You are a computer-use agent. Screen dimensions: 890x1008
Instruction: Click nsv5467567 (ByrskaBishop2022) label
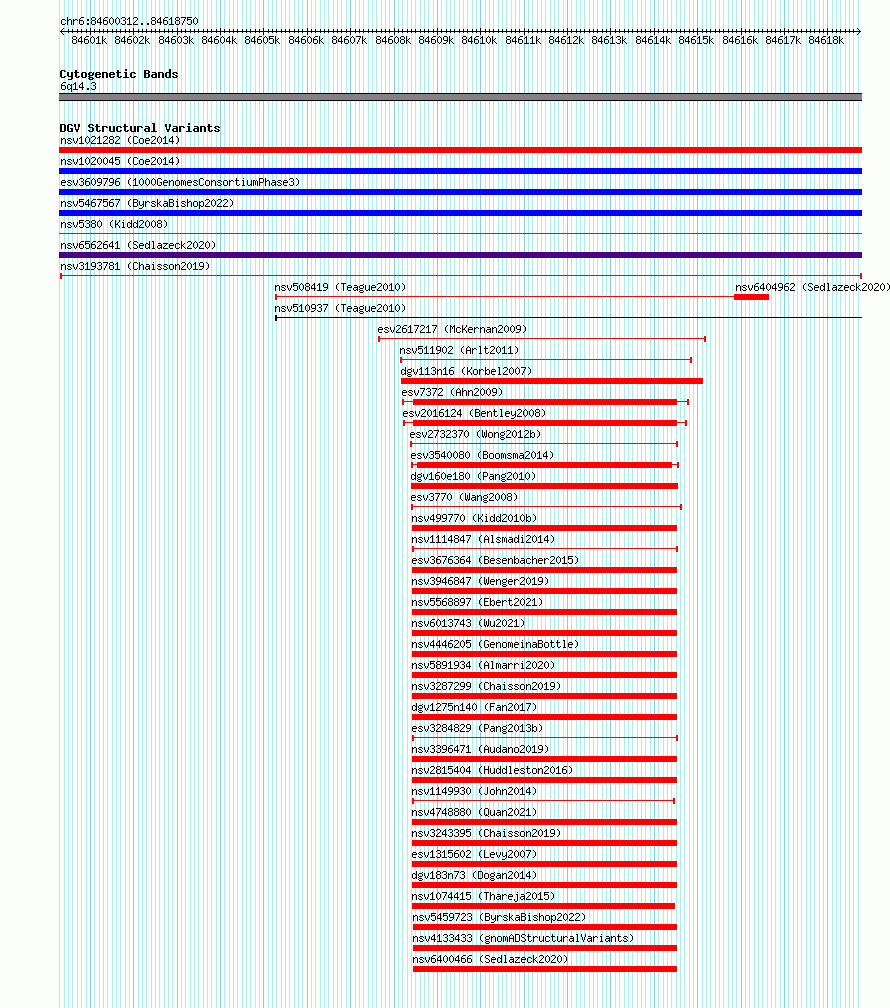click(x=147, y=203)
